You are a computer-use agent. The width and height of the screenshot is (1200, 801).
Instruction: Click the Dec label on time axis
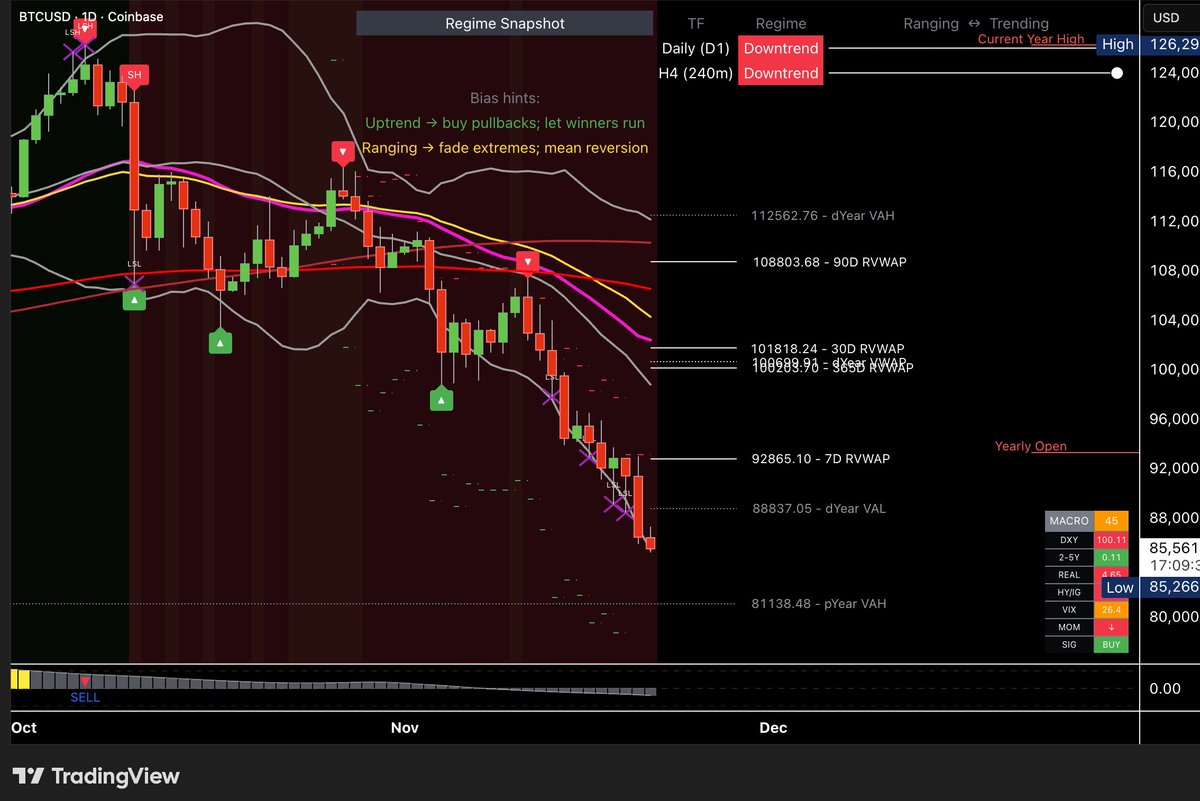point(773,727)
